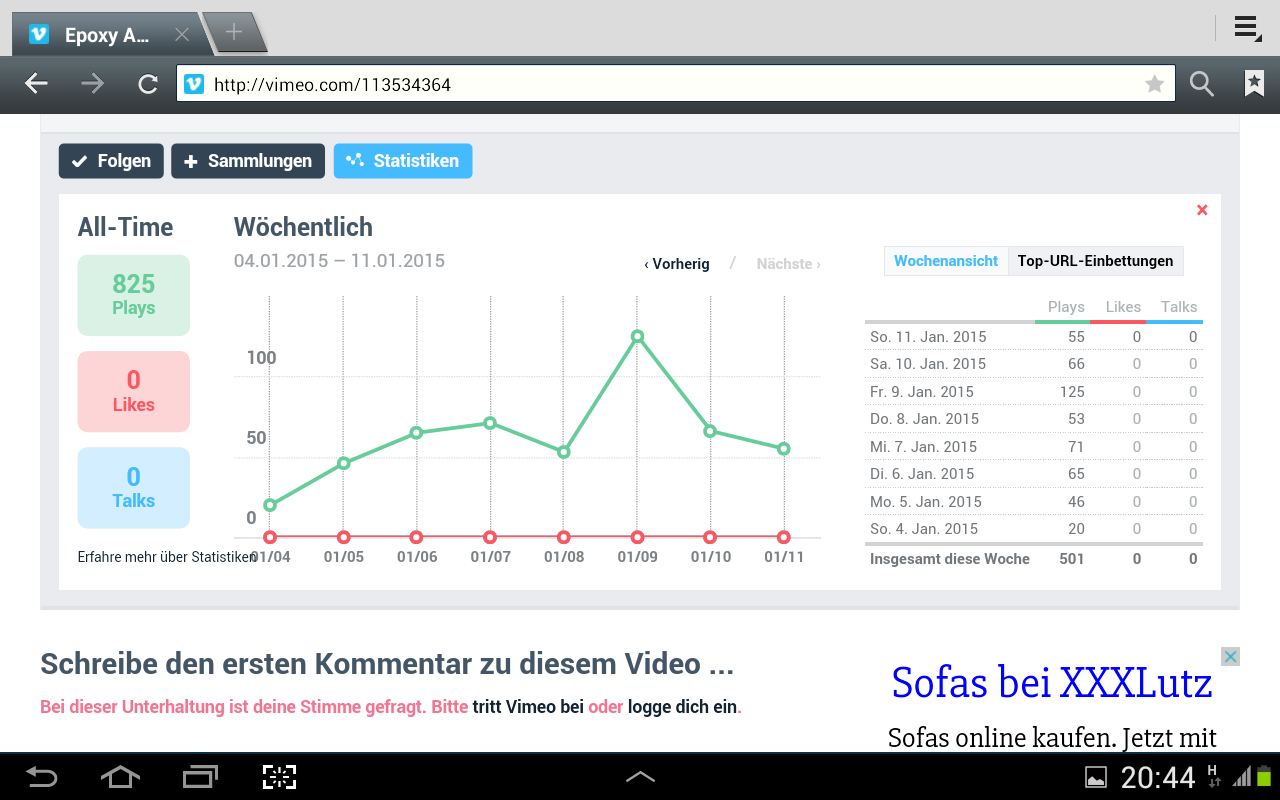
Task: Open a new browser tab
Action: (x=234, y=32)
